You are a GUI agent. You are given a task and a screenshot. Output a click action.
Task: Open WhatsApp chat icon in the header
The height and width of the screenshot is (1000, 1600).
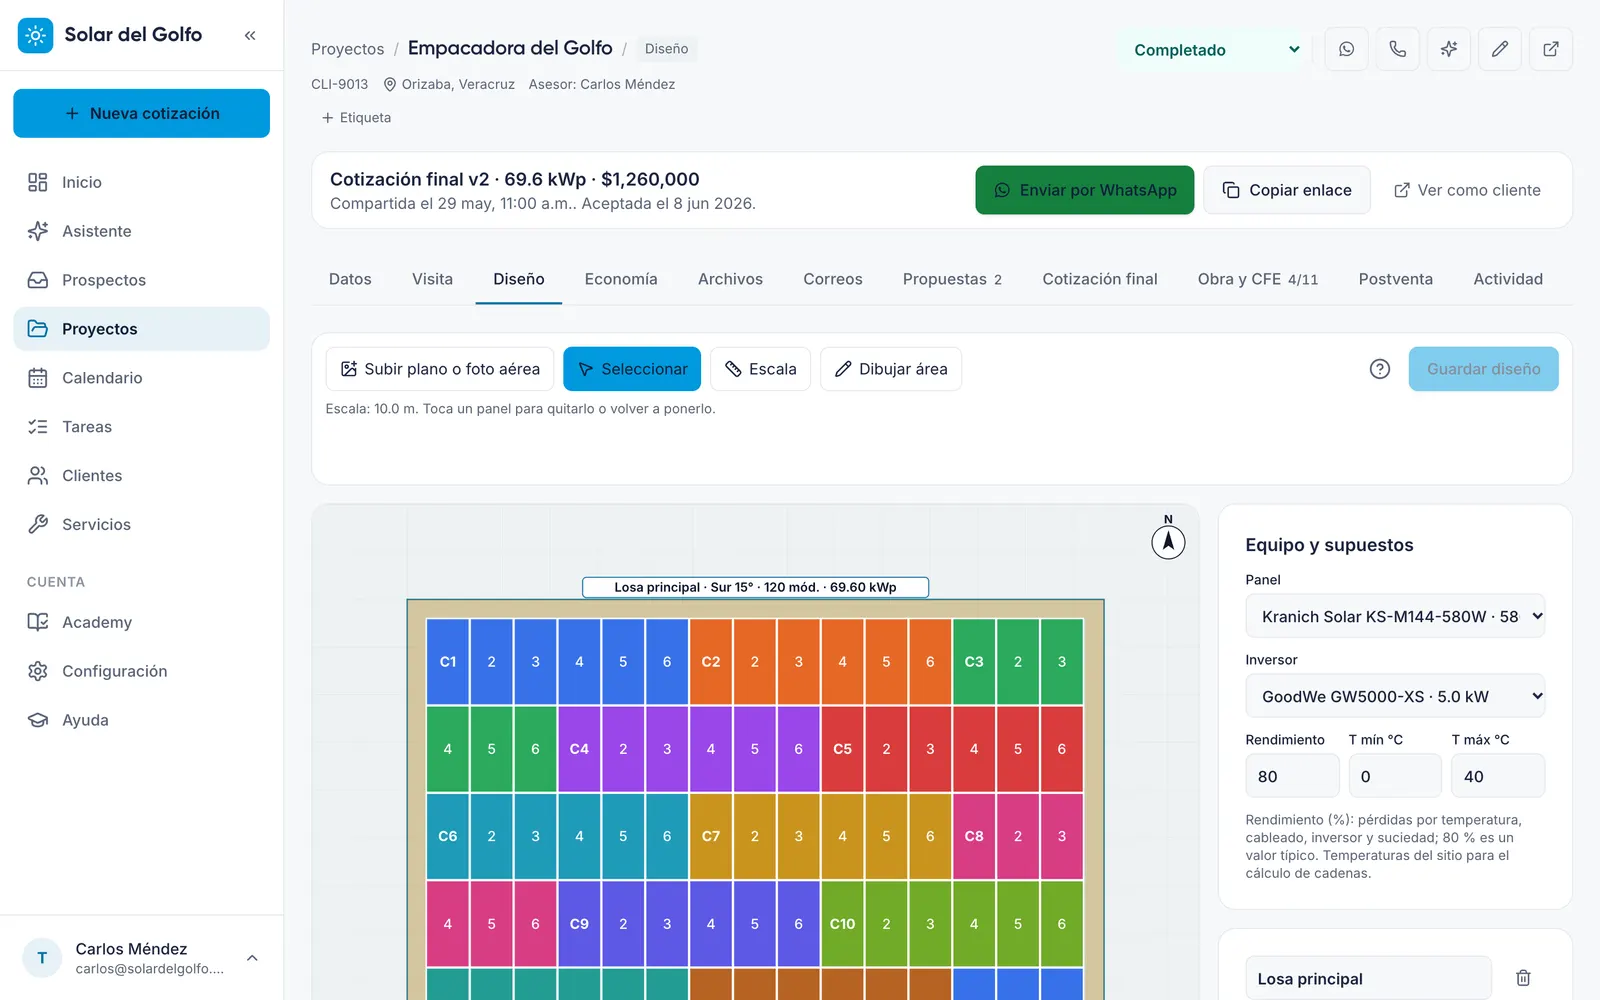click(1346, 49)
